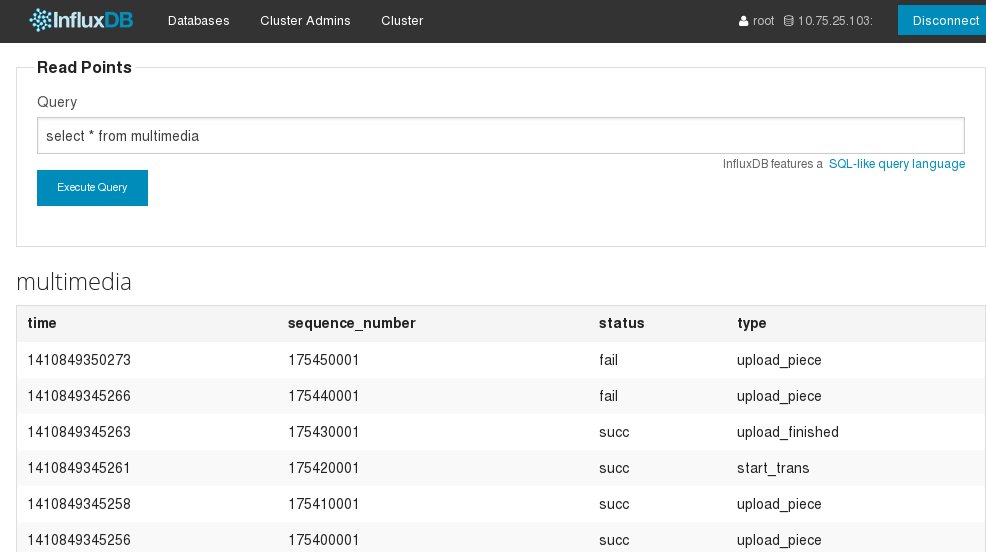
Task: Select time value 1410849350273
Action: pos(79,360)
